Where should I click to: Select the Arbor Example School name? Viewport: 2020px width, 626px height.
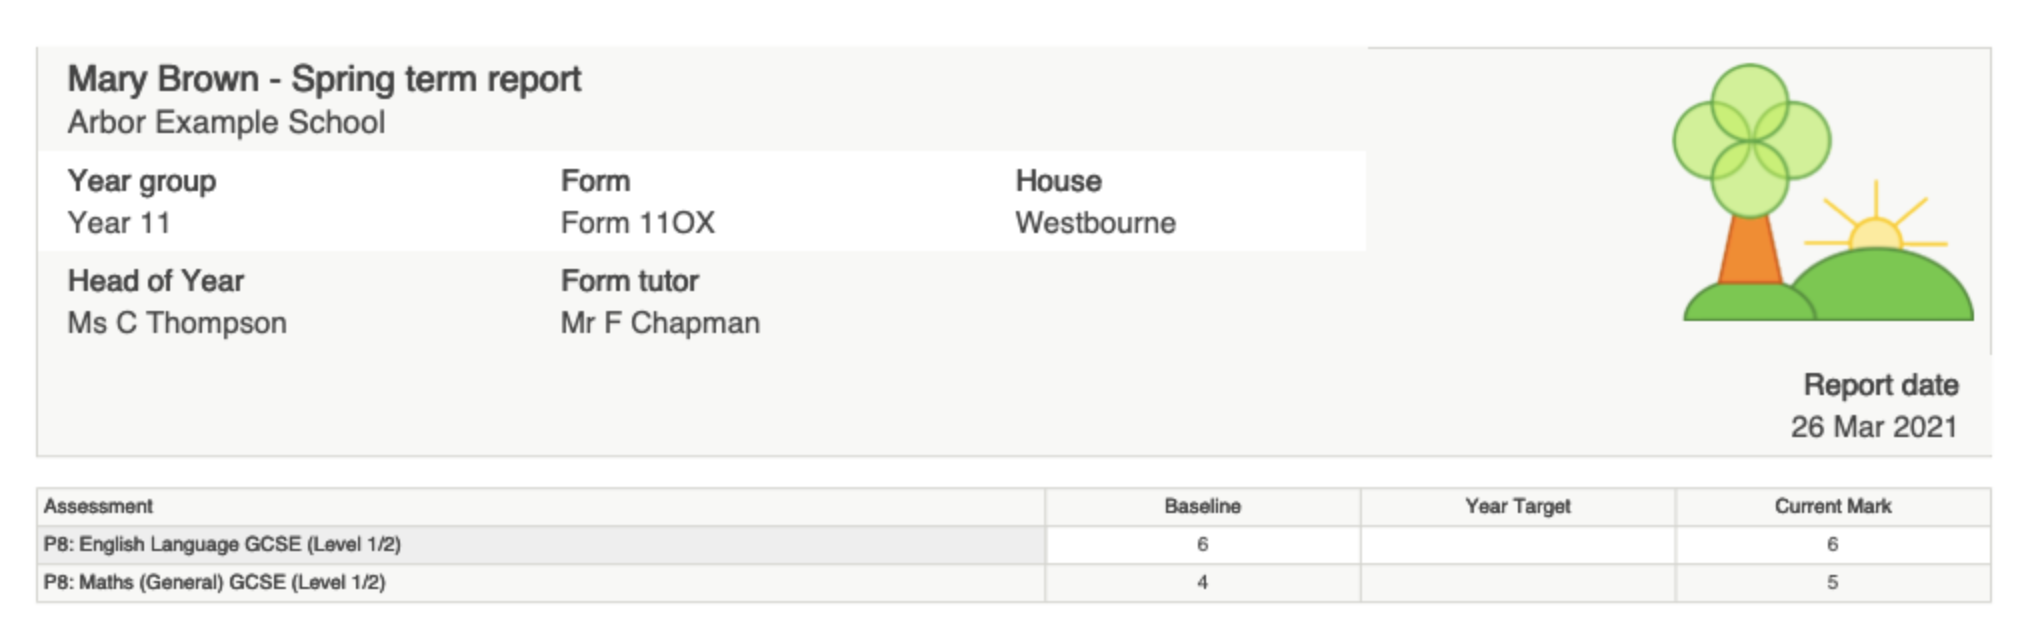tap(226, 122)
